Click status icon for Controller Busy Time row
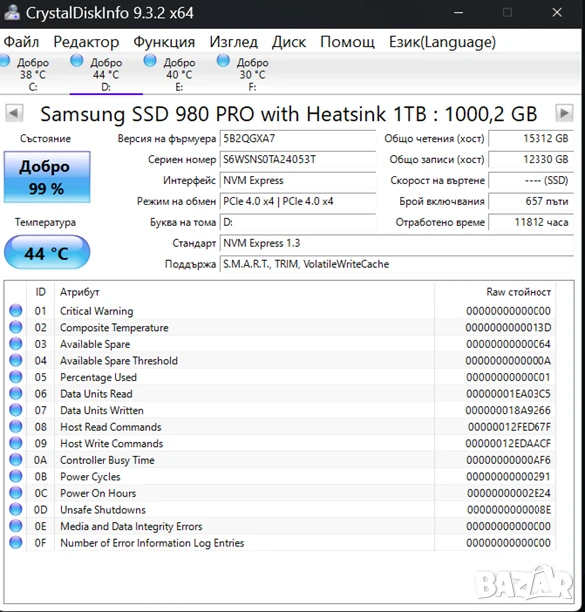 tap(16, 460)
